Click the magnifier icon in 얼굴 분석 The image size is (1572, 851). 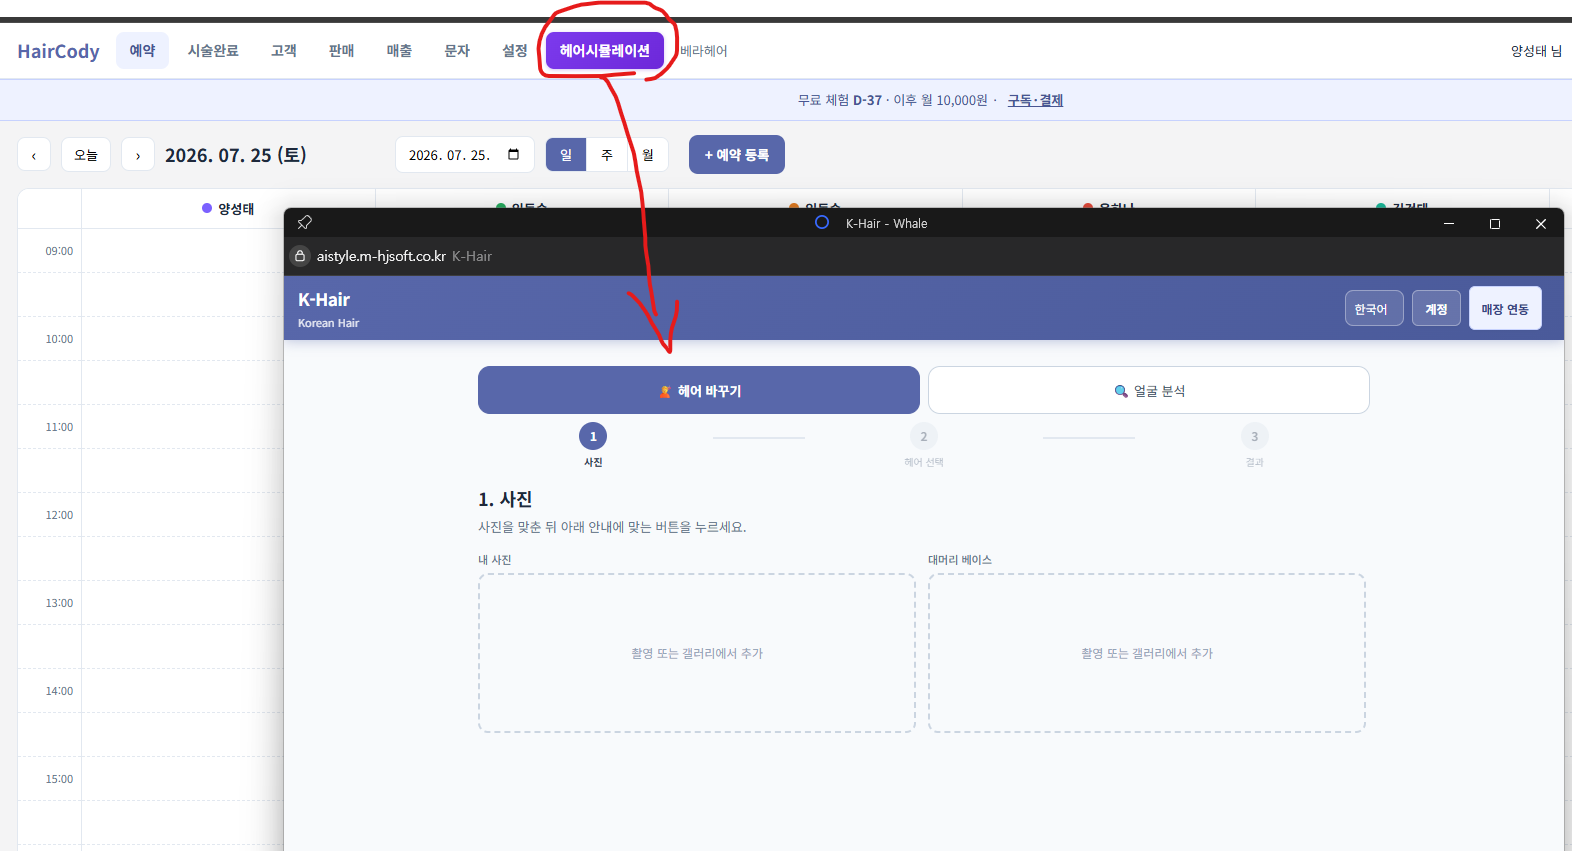pos(1121,391)
